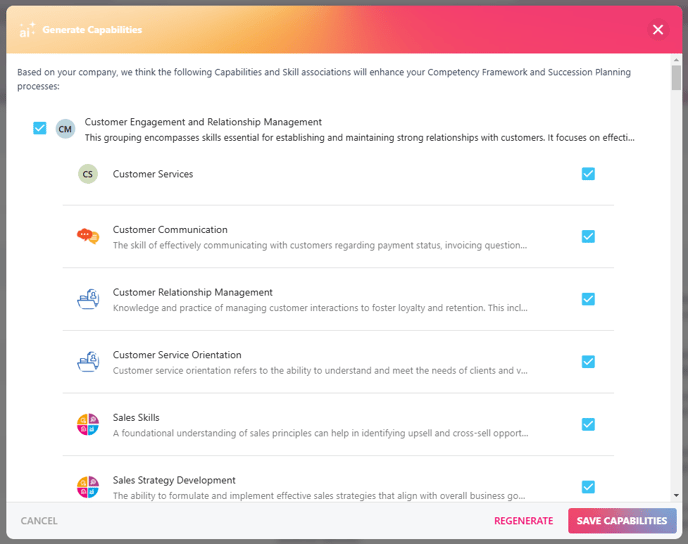The height and width of the screenshot is (544, 688).
Task: Close the dialog with the X
Action: click(658, 30)
